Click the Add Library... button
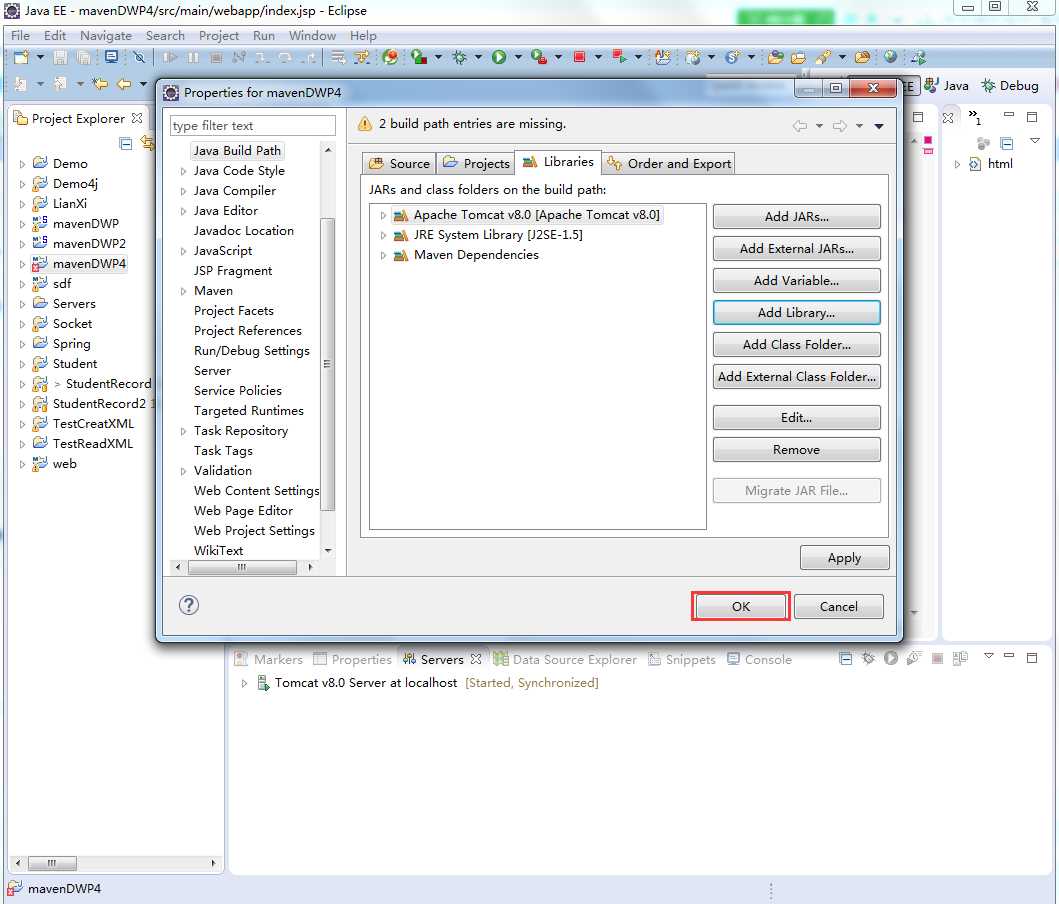Viewport: 1059px width, 904px height. pyautogui.click(x=796, y=313)
